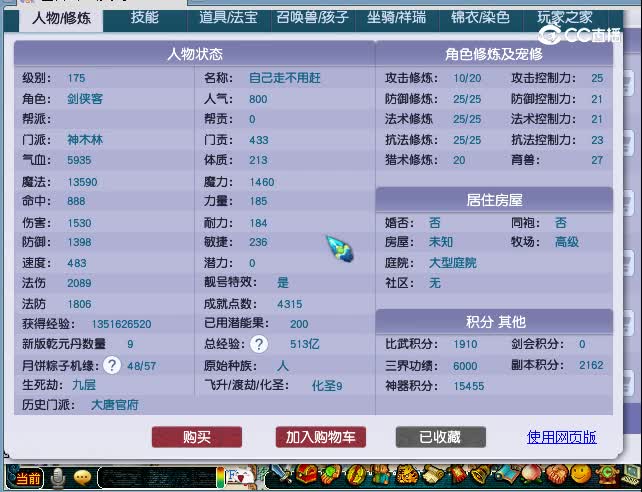The height and width of the screenshot is (492, 642).
Task: Click the 居住房屋 section header
Action: pyautogui.click(x=494, y=200)
